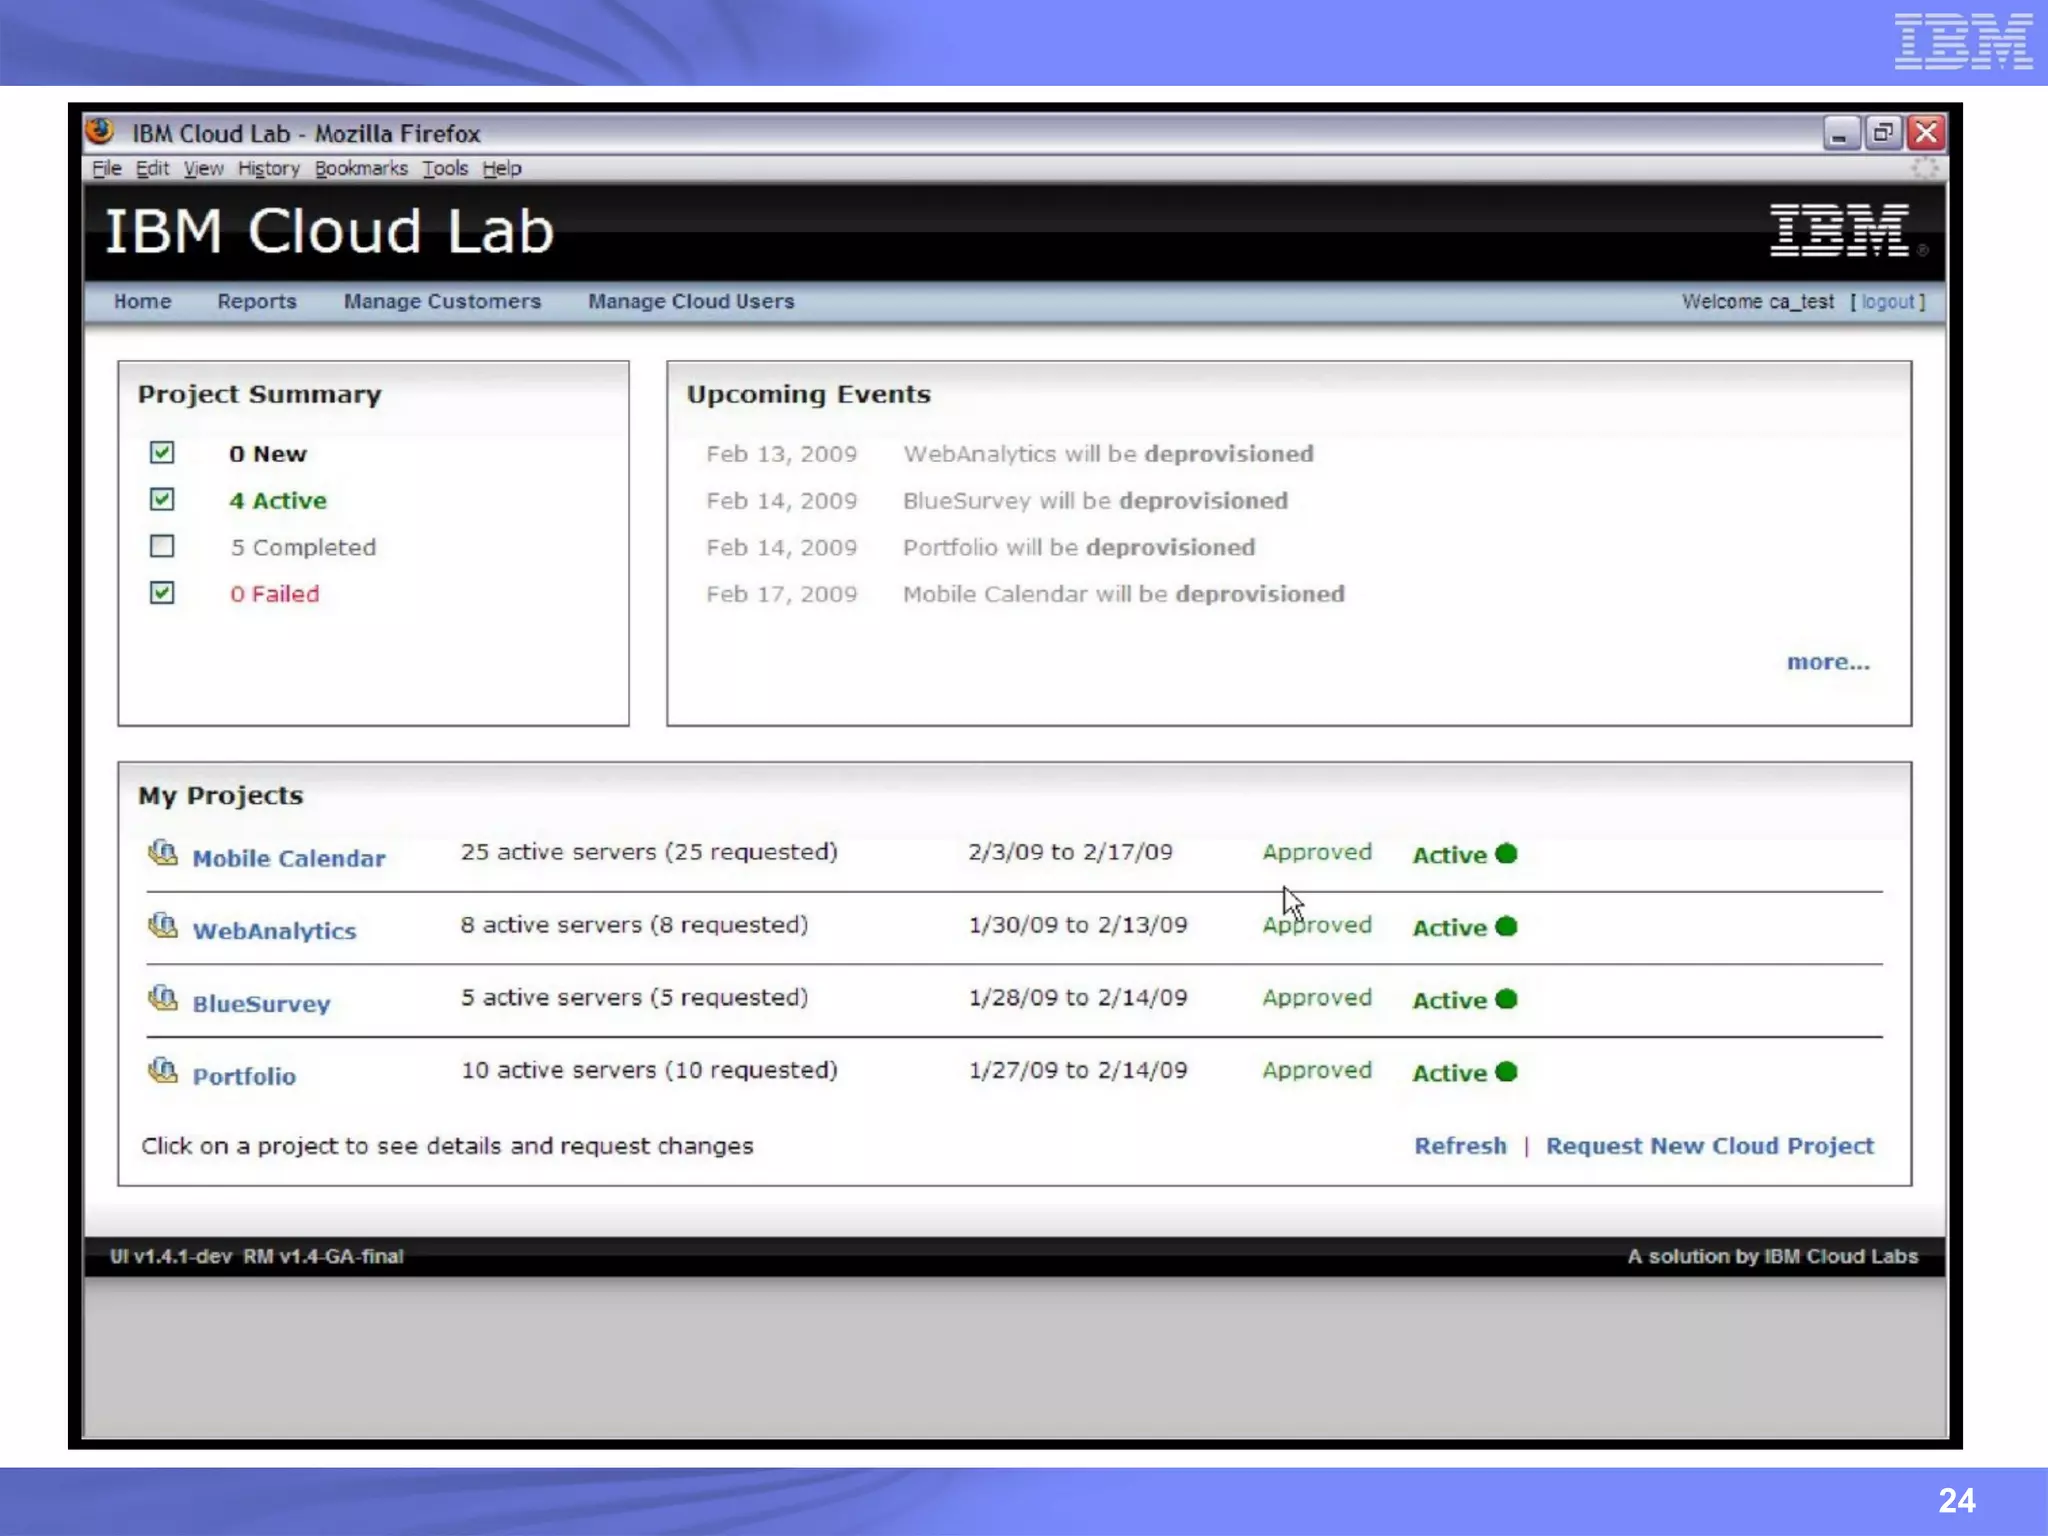The width and height of the screenshot is (2048, 1536).
Task: Click the Portfolio project icon
Action: point(163,1071)
